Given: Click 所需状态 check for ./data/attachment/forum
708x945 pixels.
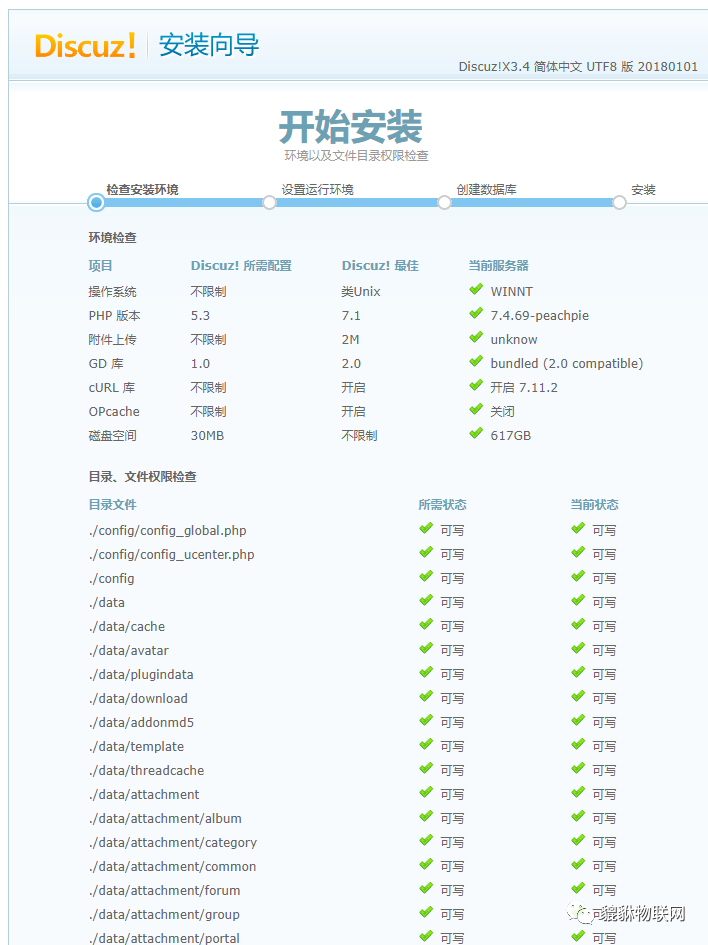Looking at the screenshot, I should (426, 888).
